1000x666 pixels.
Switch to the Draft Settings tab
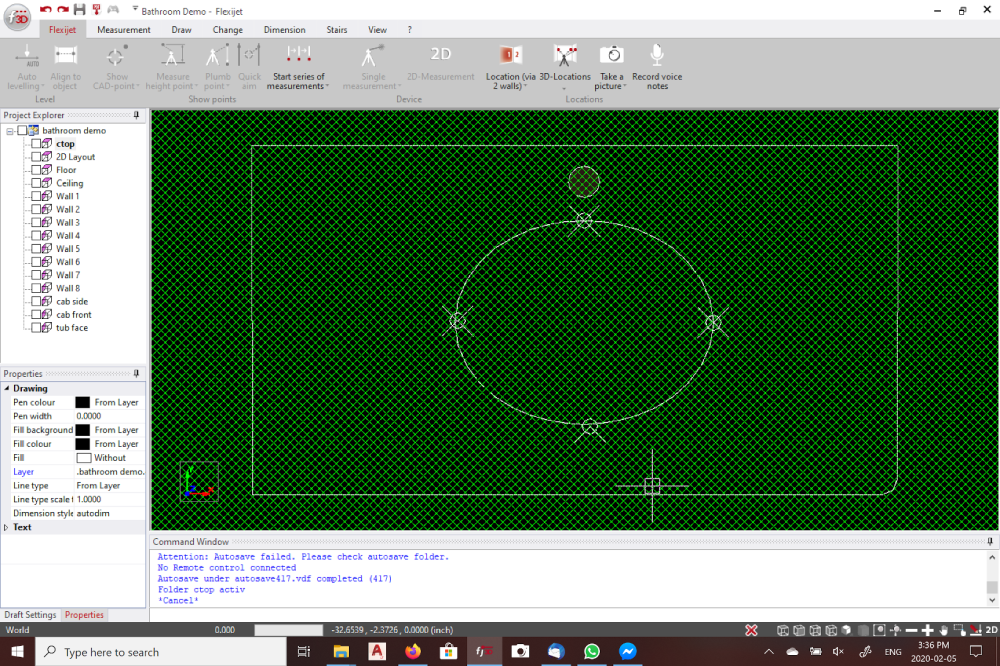[x=30, y=615]
